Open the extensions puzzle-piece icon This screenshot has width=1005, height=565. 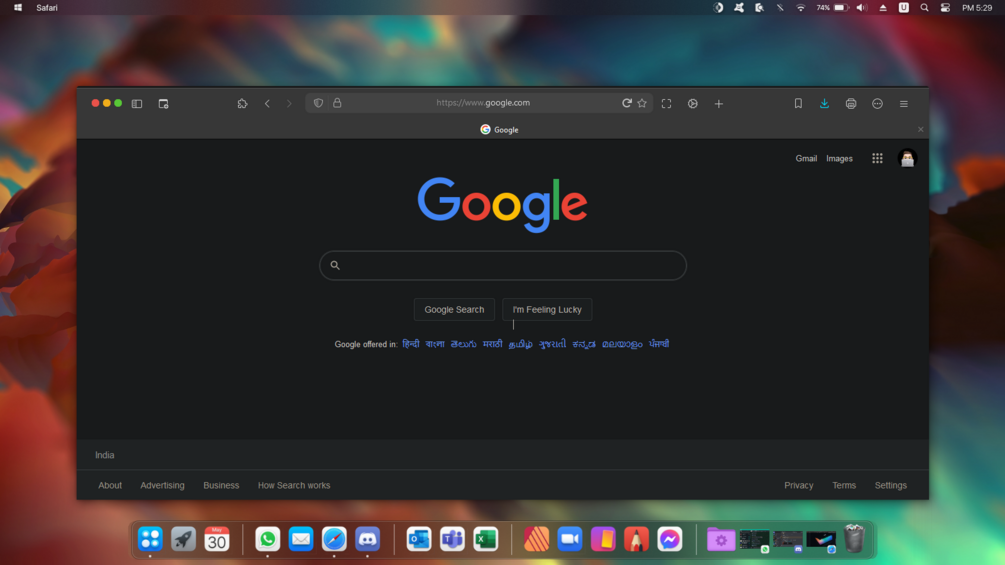(242, 103)
